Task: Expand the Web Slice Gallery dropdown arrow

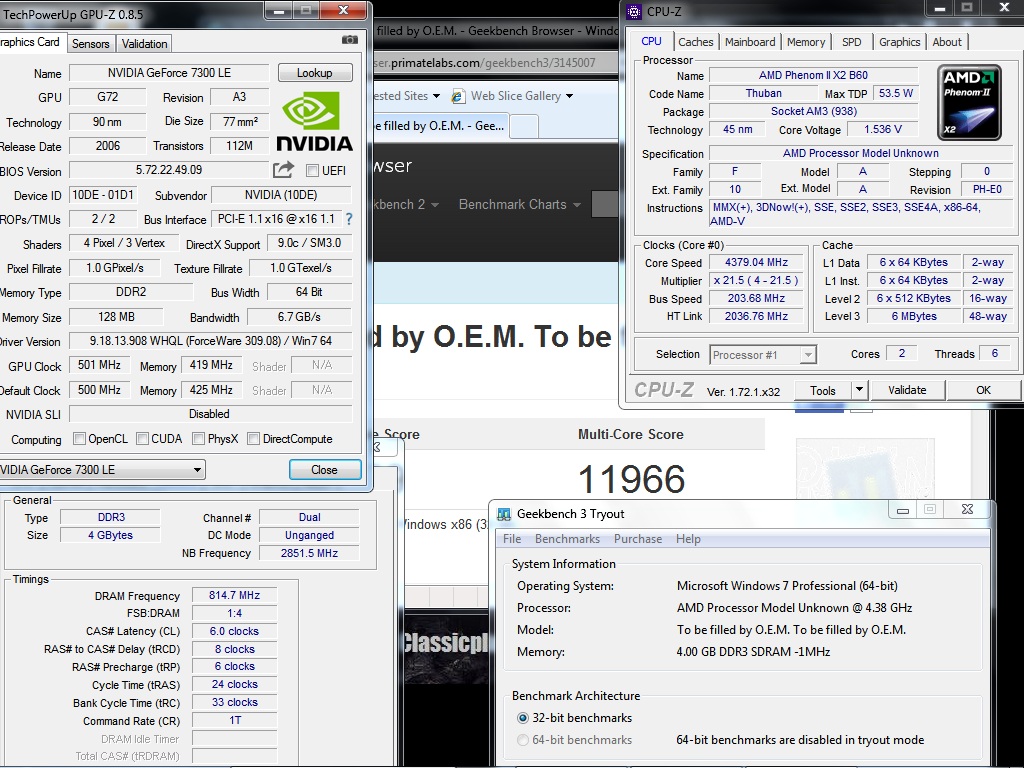Action: coord(569,96)
